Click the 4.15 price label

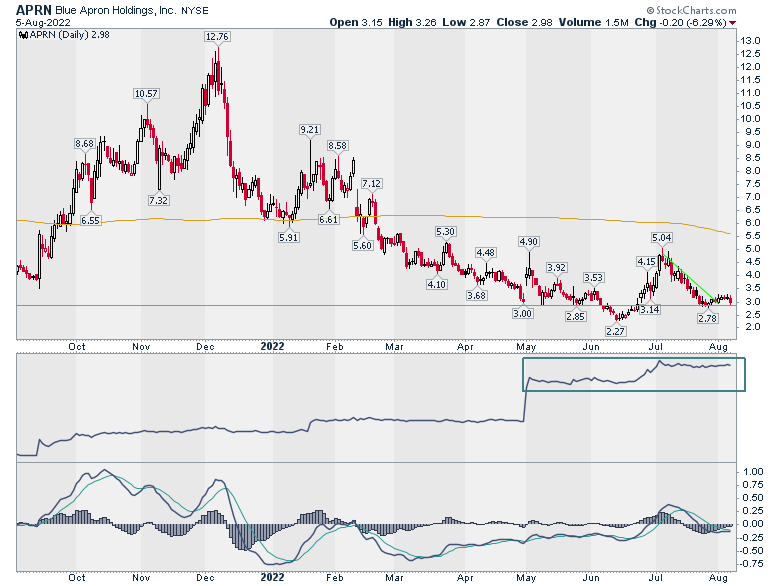point(647,262)
